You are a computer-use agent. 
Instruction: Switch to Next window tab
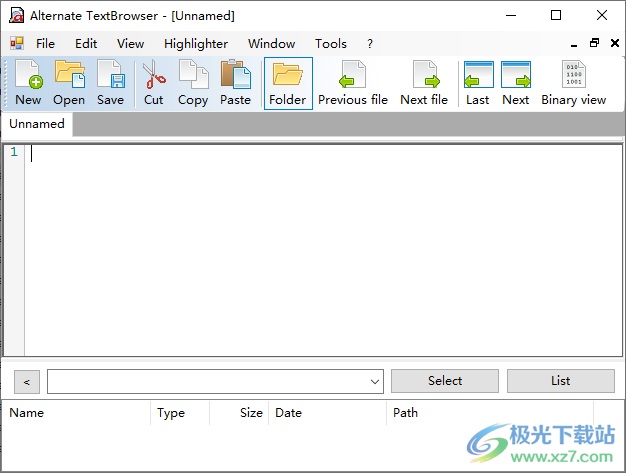coord(516,83)
